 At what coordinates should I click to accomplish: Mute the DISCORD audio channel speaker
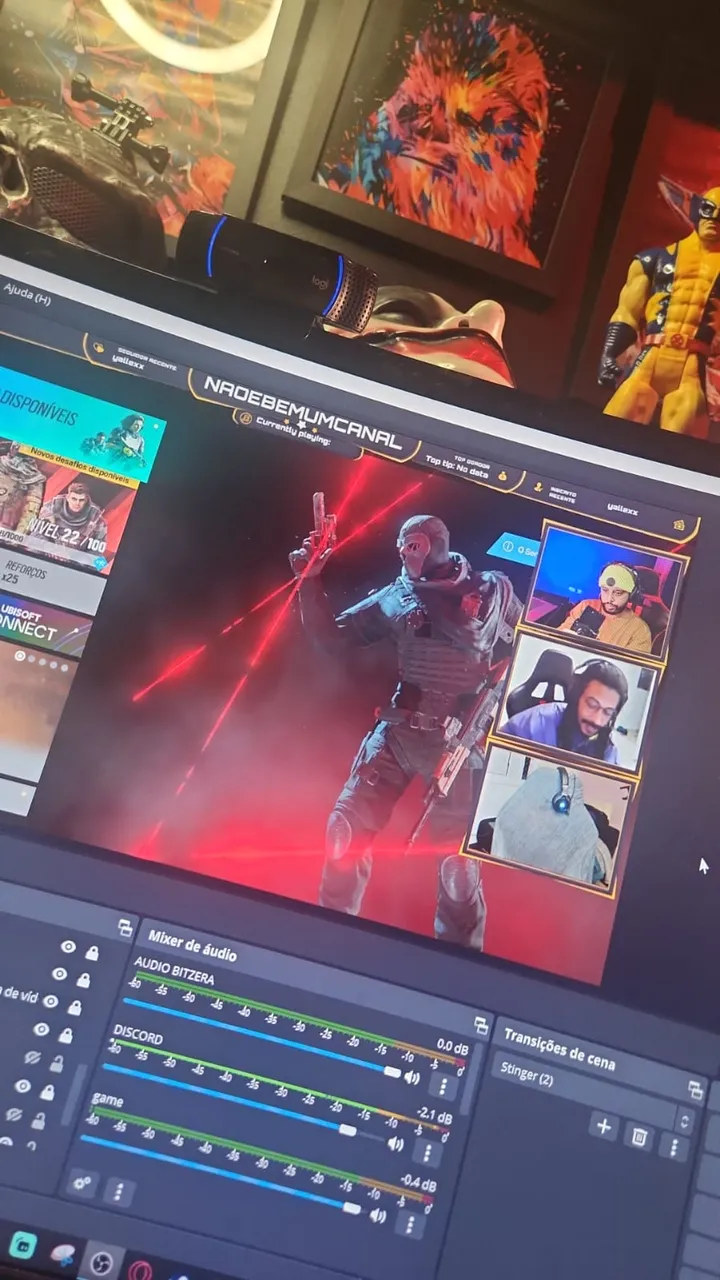395,1143
